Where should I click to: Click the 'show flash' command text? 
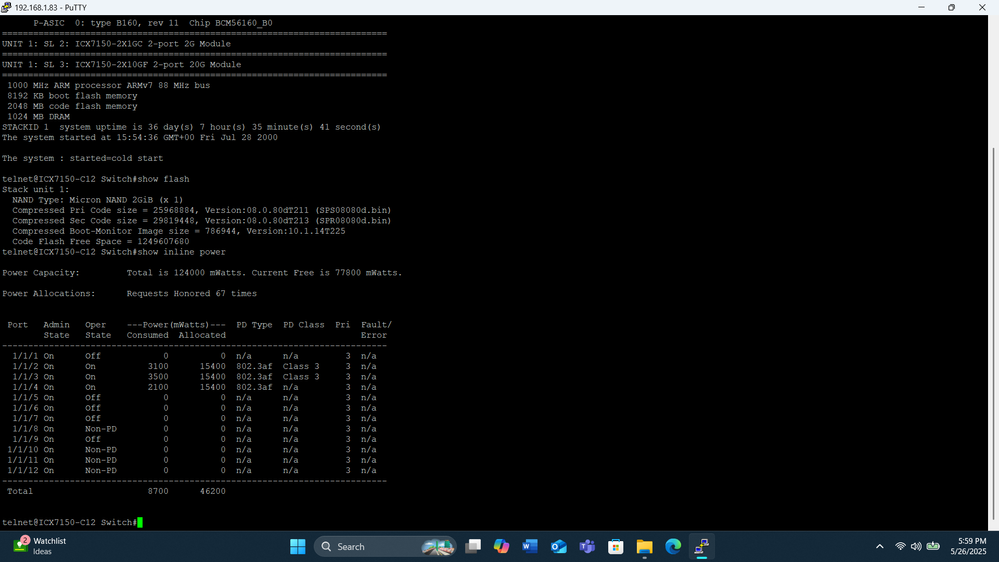click(163, 179)
